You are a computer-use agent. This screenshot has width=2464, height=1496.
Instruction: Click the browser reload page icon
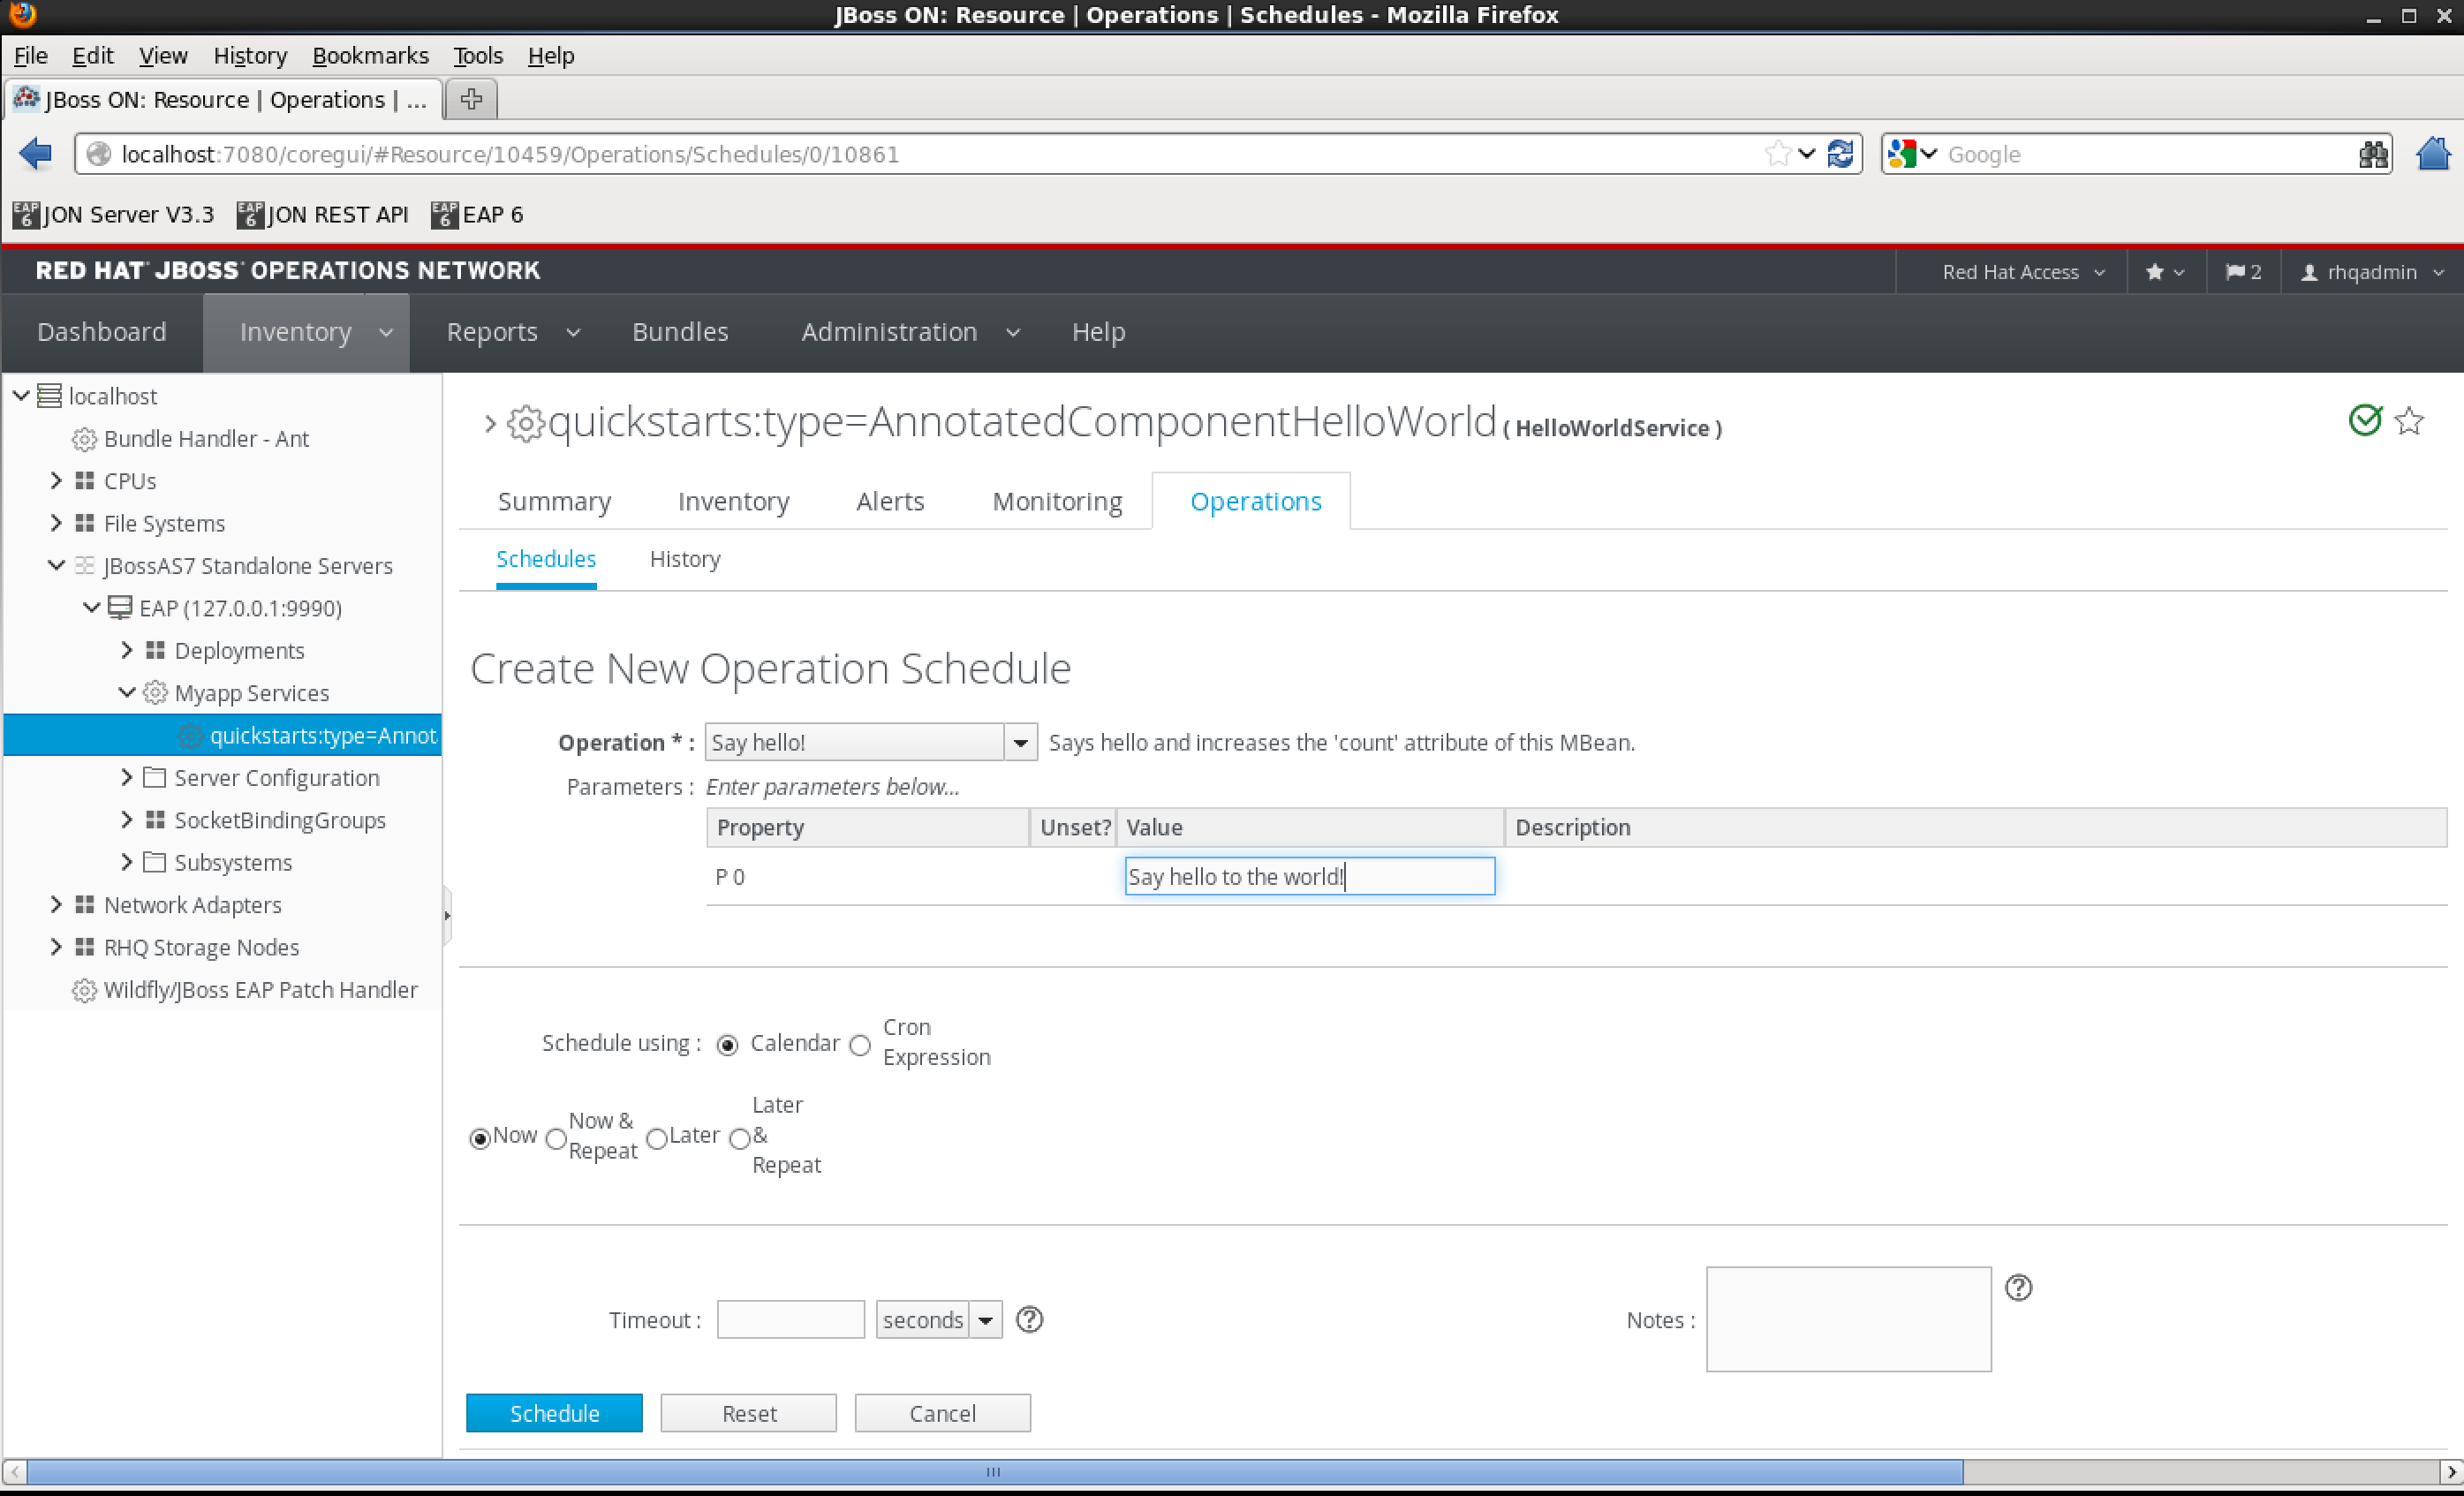[1841, 154]
